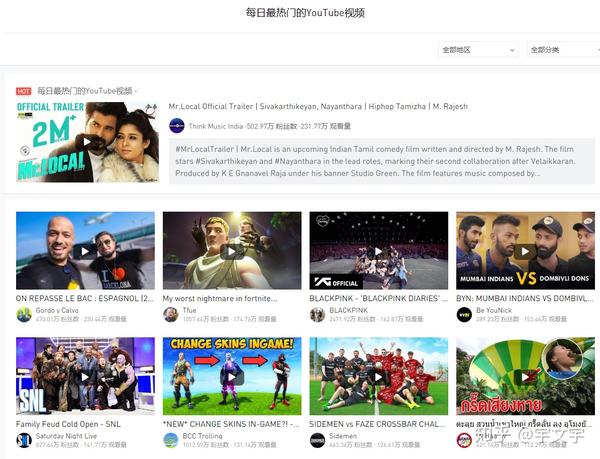Click the Saturday Night Live channel avatar

coord(24,440)
